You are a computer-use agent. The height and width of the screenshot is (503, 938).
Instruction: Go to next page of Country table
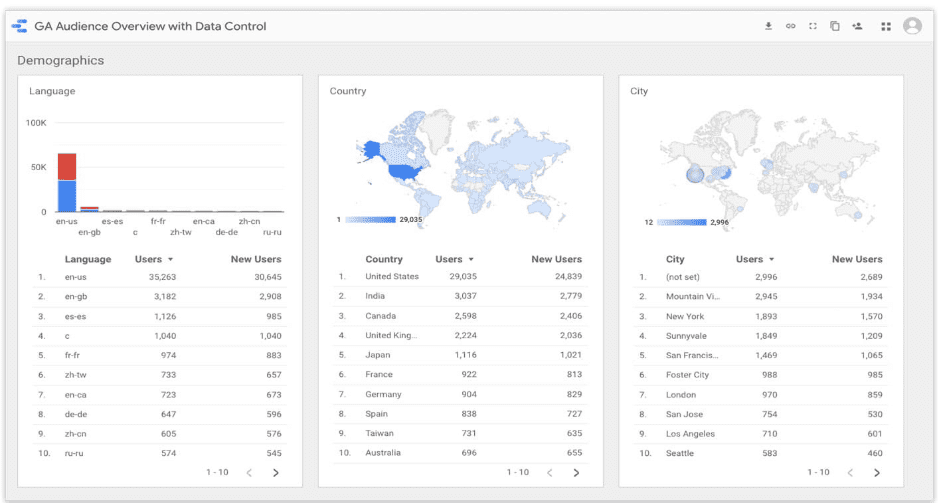click(x=576, y=472)
